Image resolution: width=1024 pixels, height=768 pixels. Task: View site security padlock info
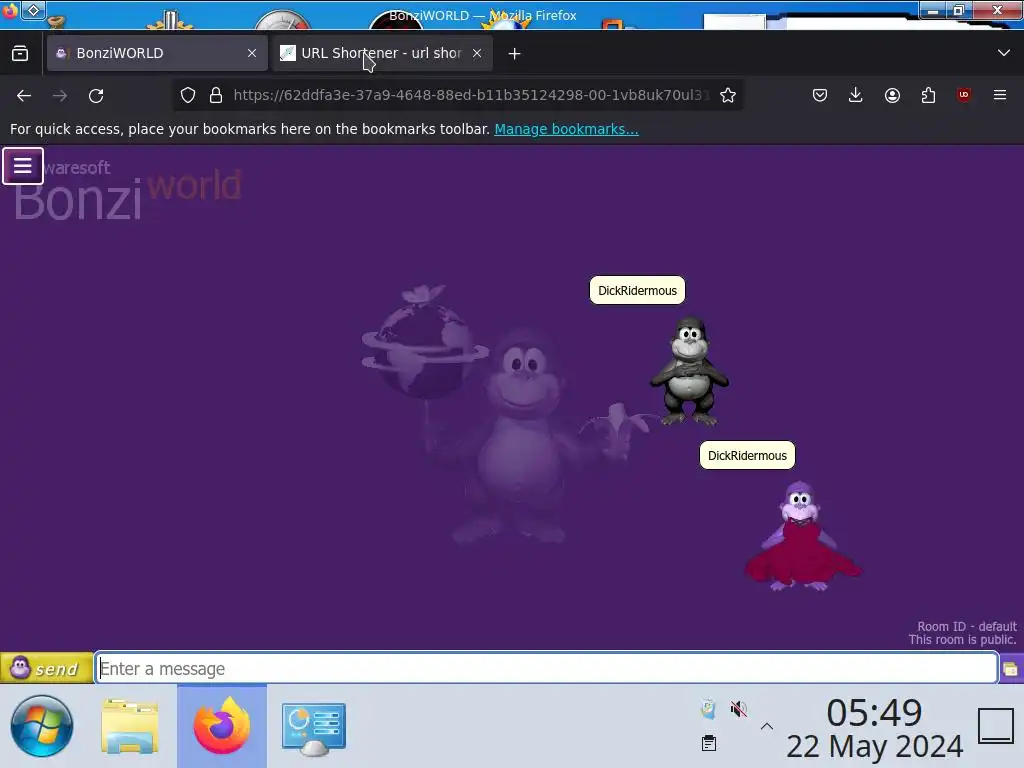pos(216,95)
